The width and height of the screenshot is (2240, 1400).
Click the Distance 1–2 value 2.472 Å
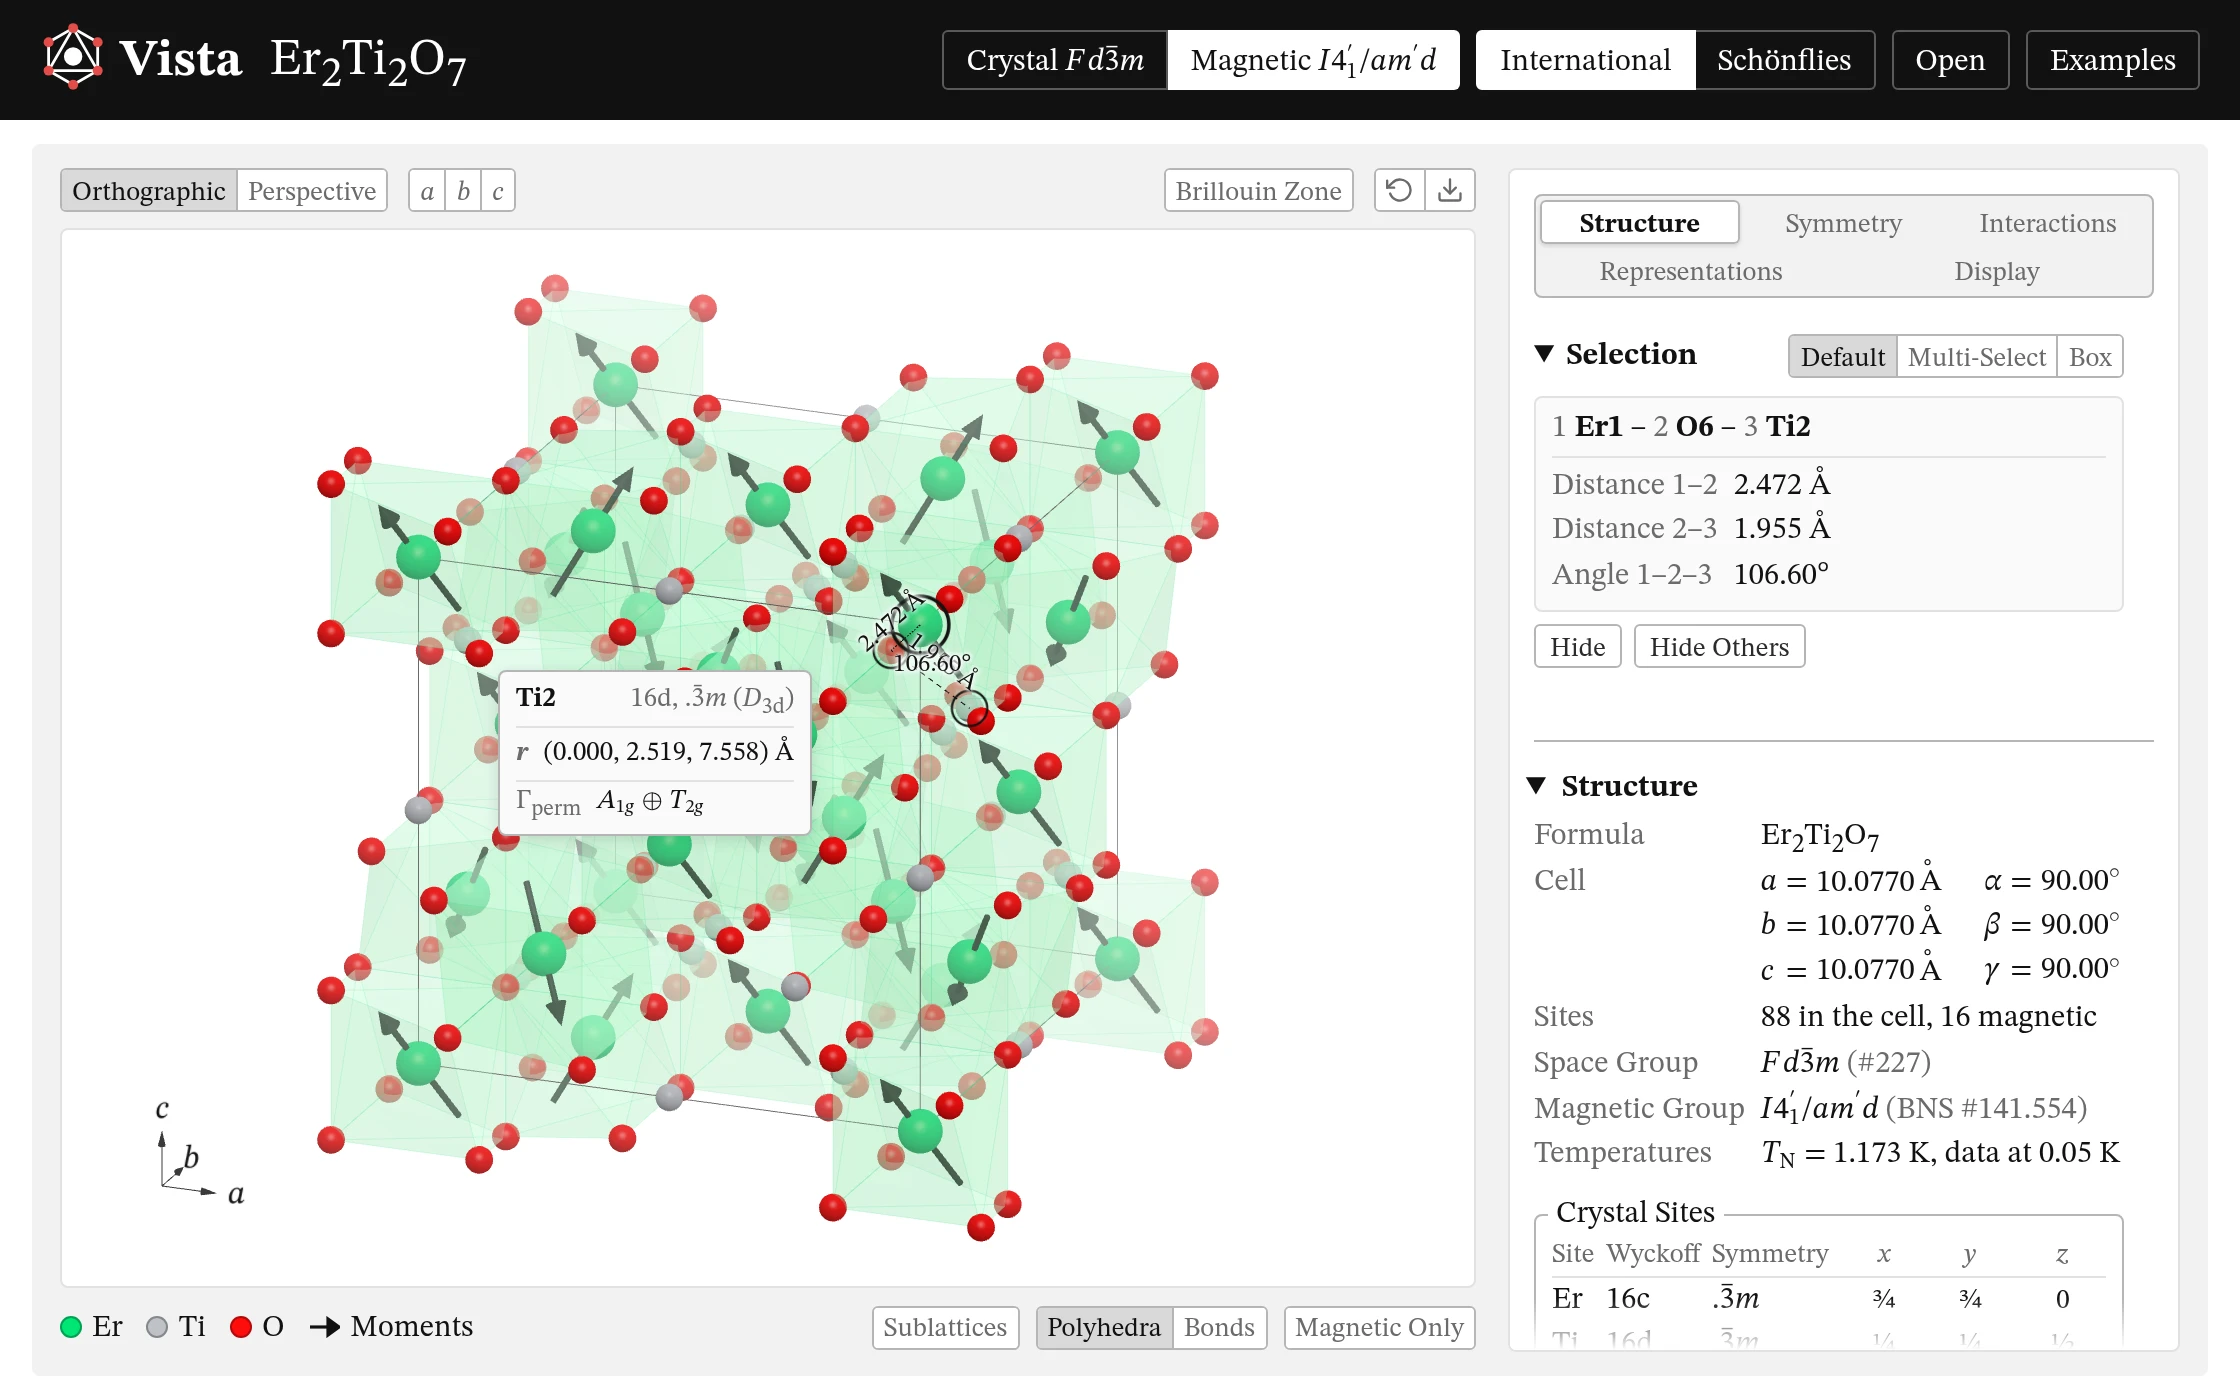[1782, 484]
